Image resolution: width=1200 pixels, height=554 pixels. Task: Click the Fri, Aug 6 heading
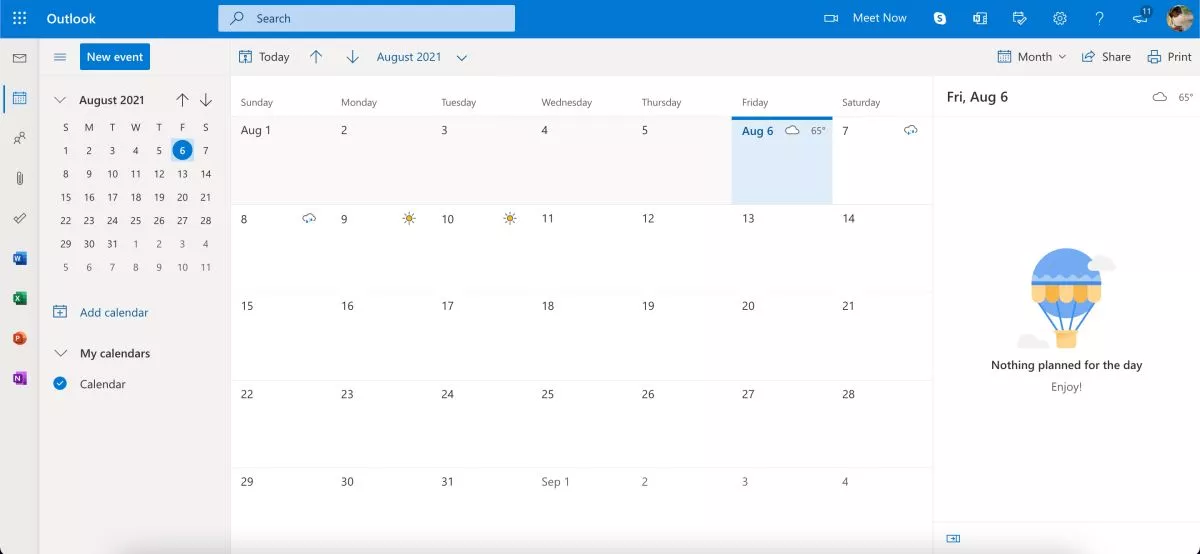click(x=977, y=97)
